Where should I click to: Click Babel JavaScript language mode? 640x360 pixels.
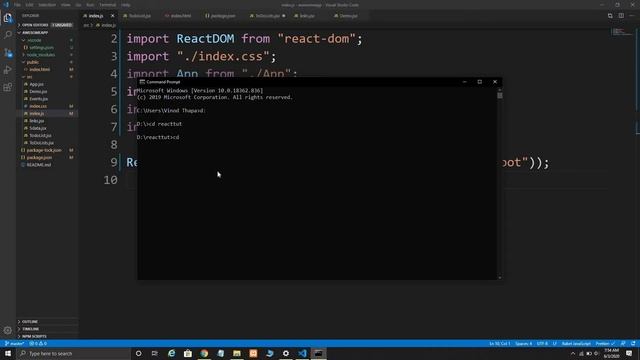(576, 343)
